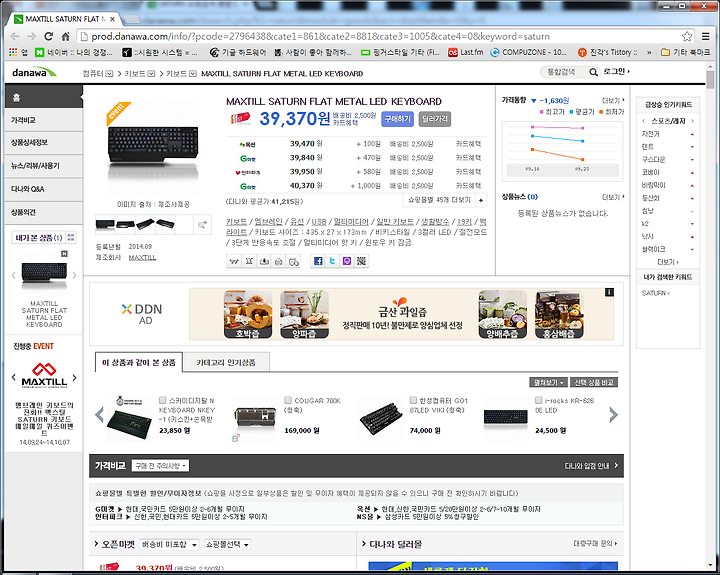The width and height of the screenshot is (720, 575).
Task: Click the delivery truck icon below the specs
Action: [293, 261]
